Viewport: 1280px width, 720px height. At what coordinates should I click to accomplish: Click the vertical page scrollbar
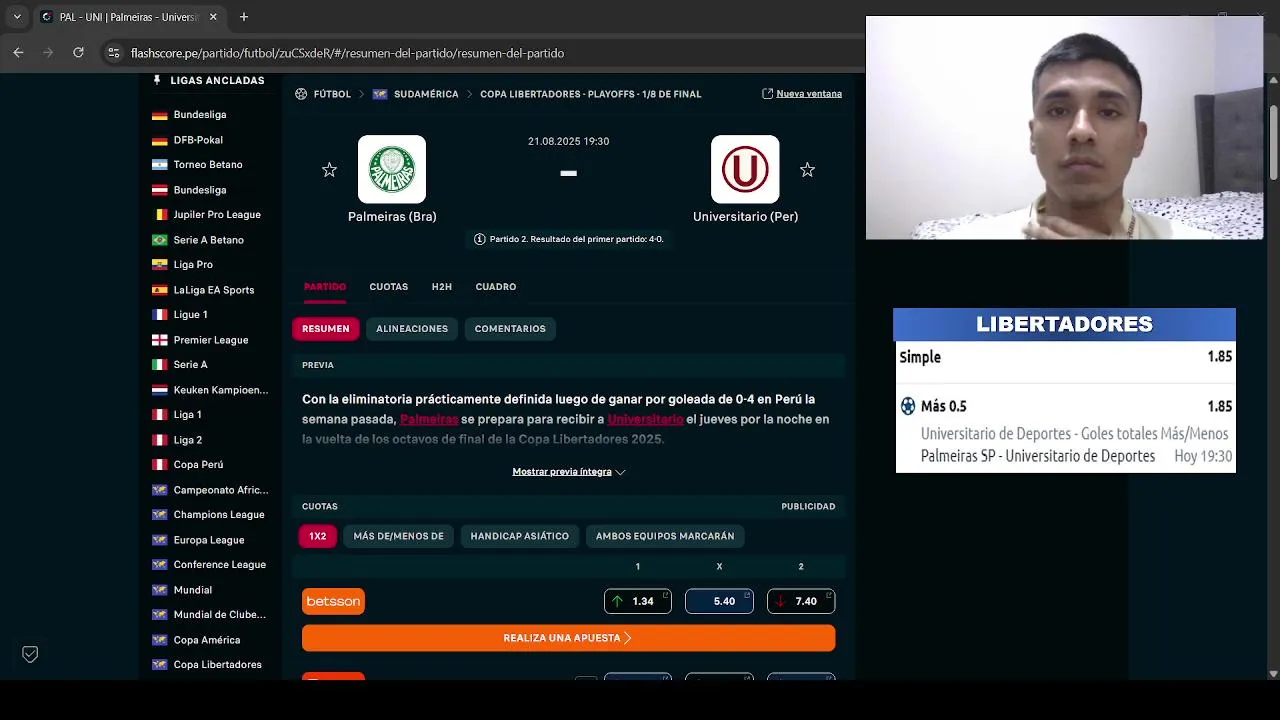[x=1273, y=145]
